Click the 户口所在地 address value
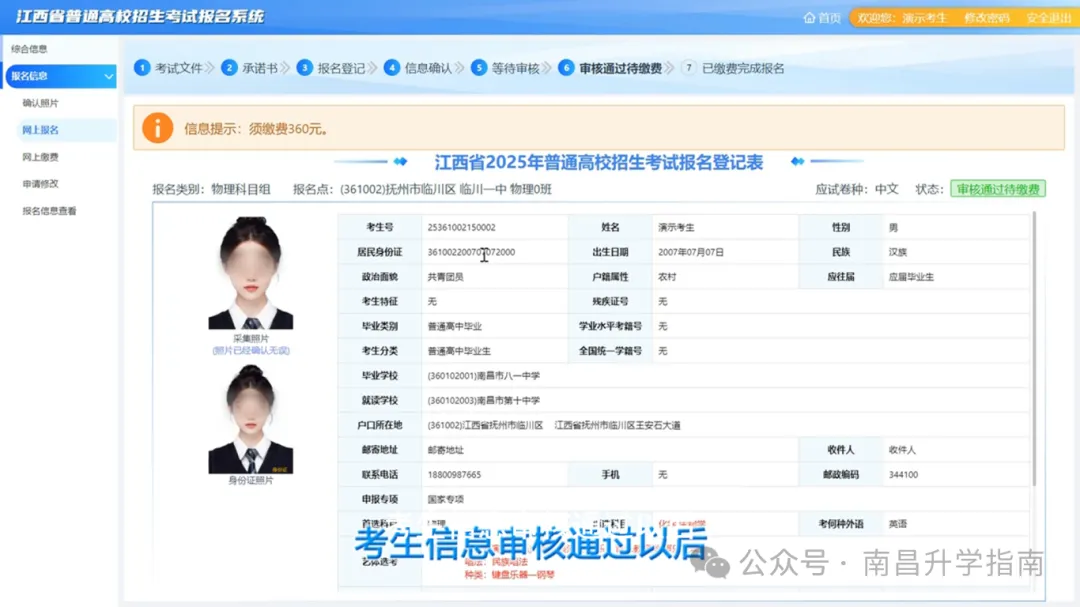 [554, 425]
